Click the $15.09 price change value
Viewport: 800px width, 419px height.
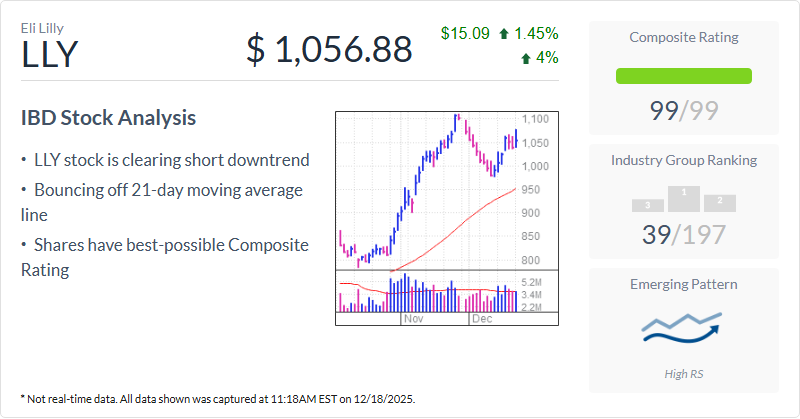(x=465, y=34)
